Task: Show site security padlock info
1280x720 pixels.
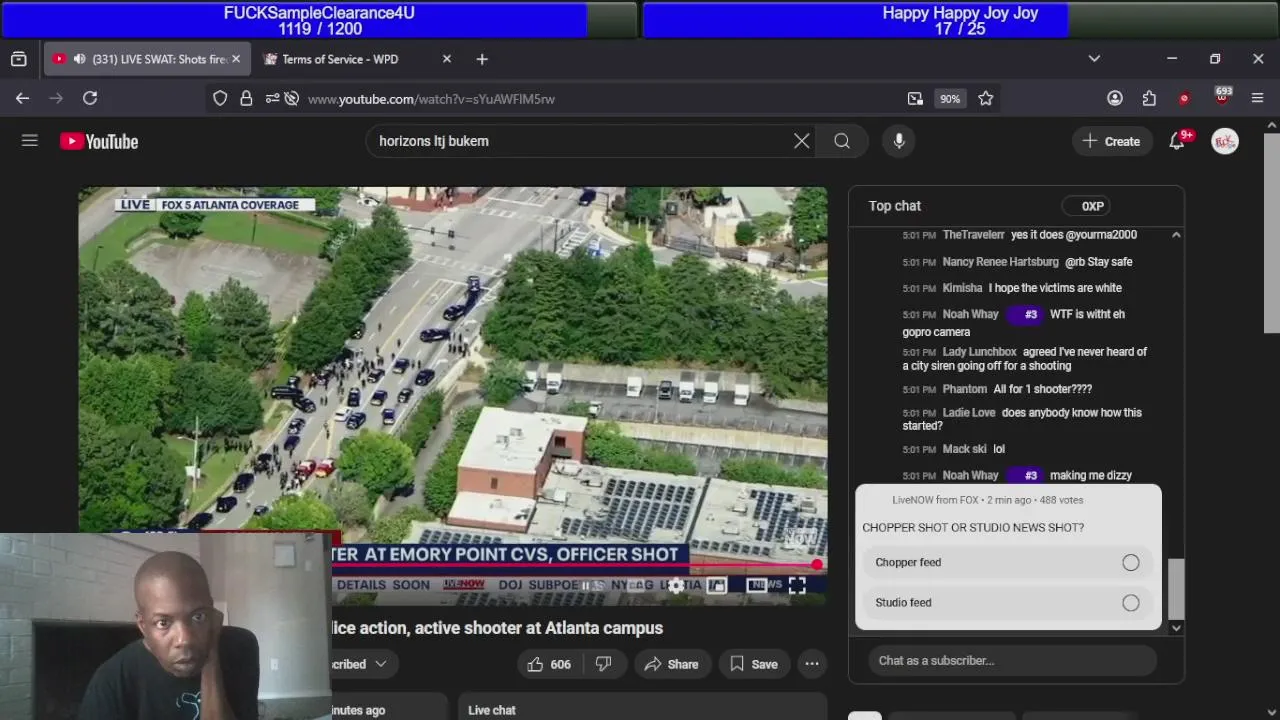Action: 246,98
